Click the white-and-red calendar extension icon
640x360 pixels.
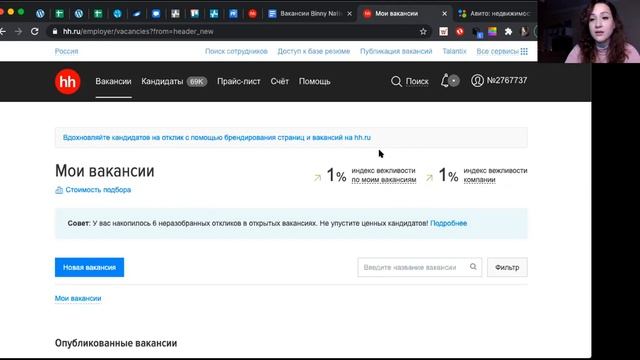coord(444,31)
